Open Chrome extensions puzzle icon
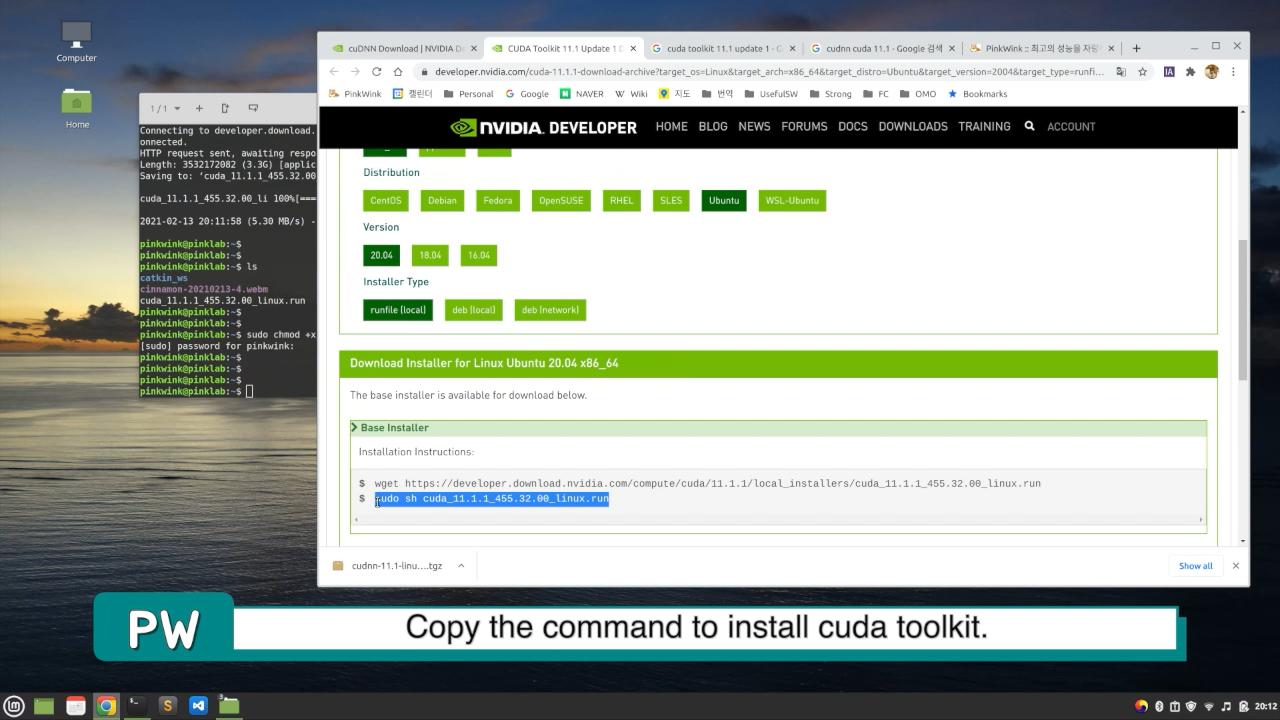This screenshot has height=720, width=1280. [x=1190, y=72]
